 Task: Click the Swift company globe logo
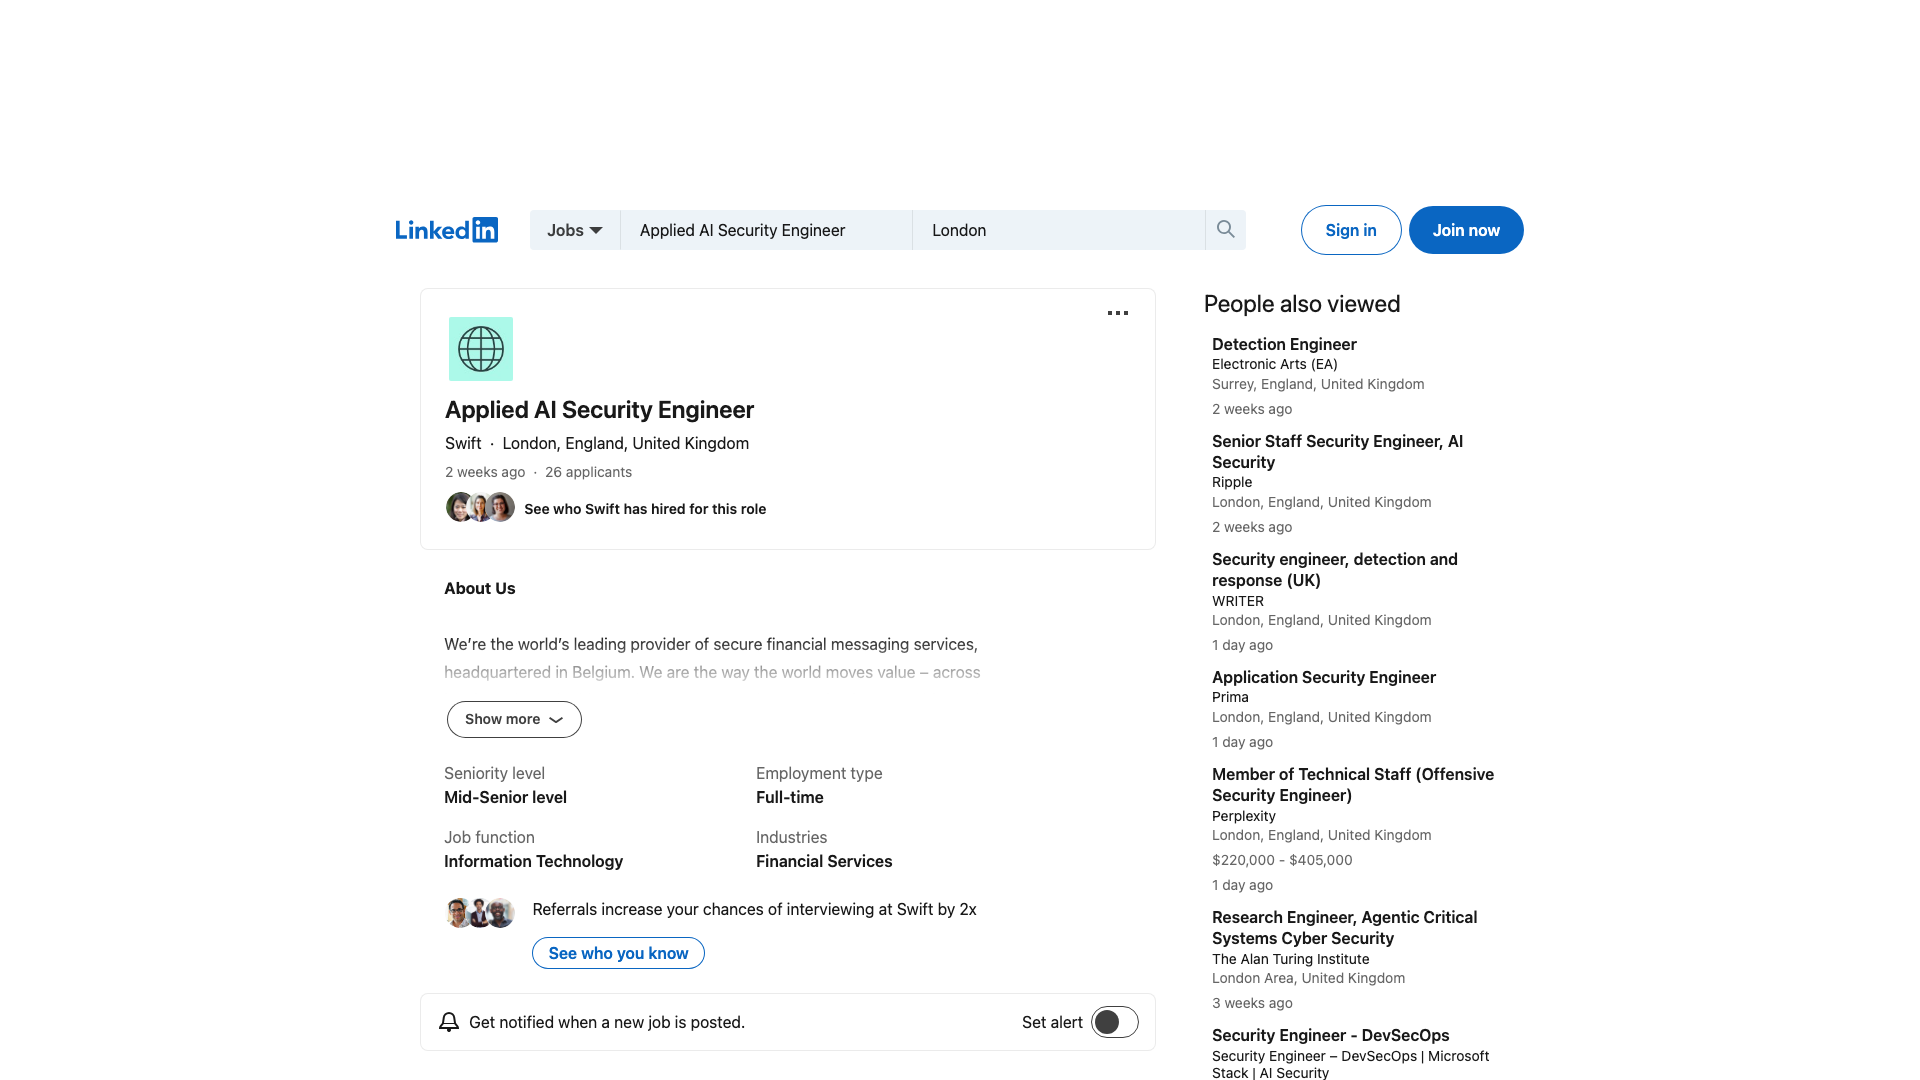(481, 349)
